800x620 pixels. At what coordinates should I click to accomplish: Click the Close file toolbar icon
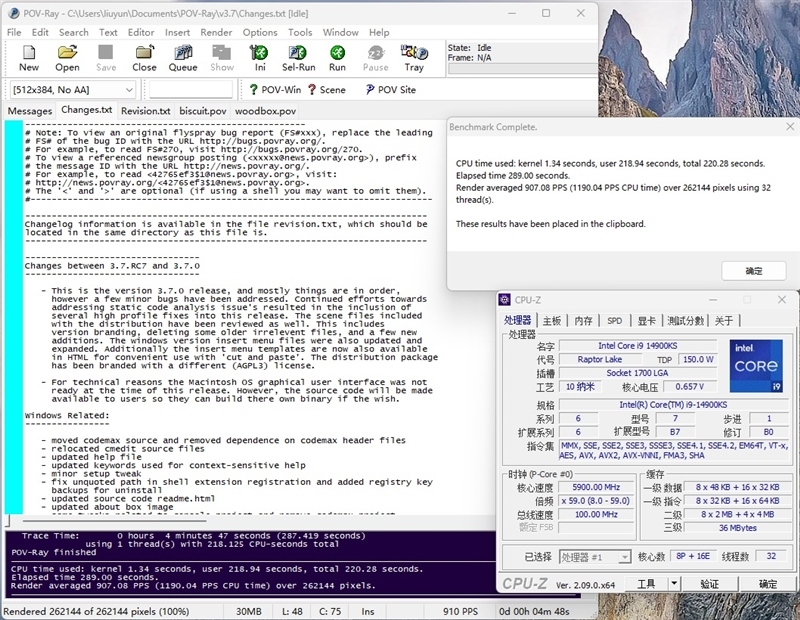click(144, 58)
